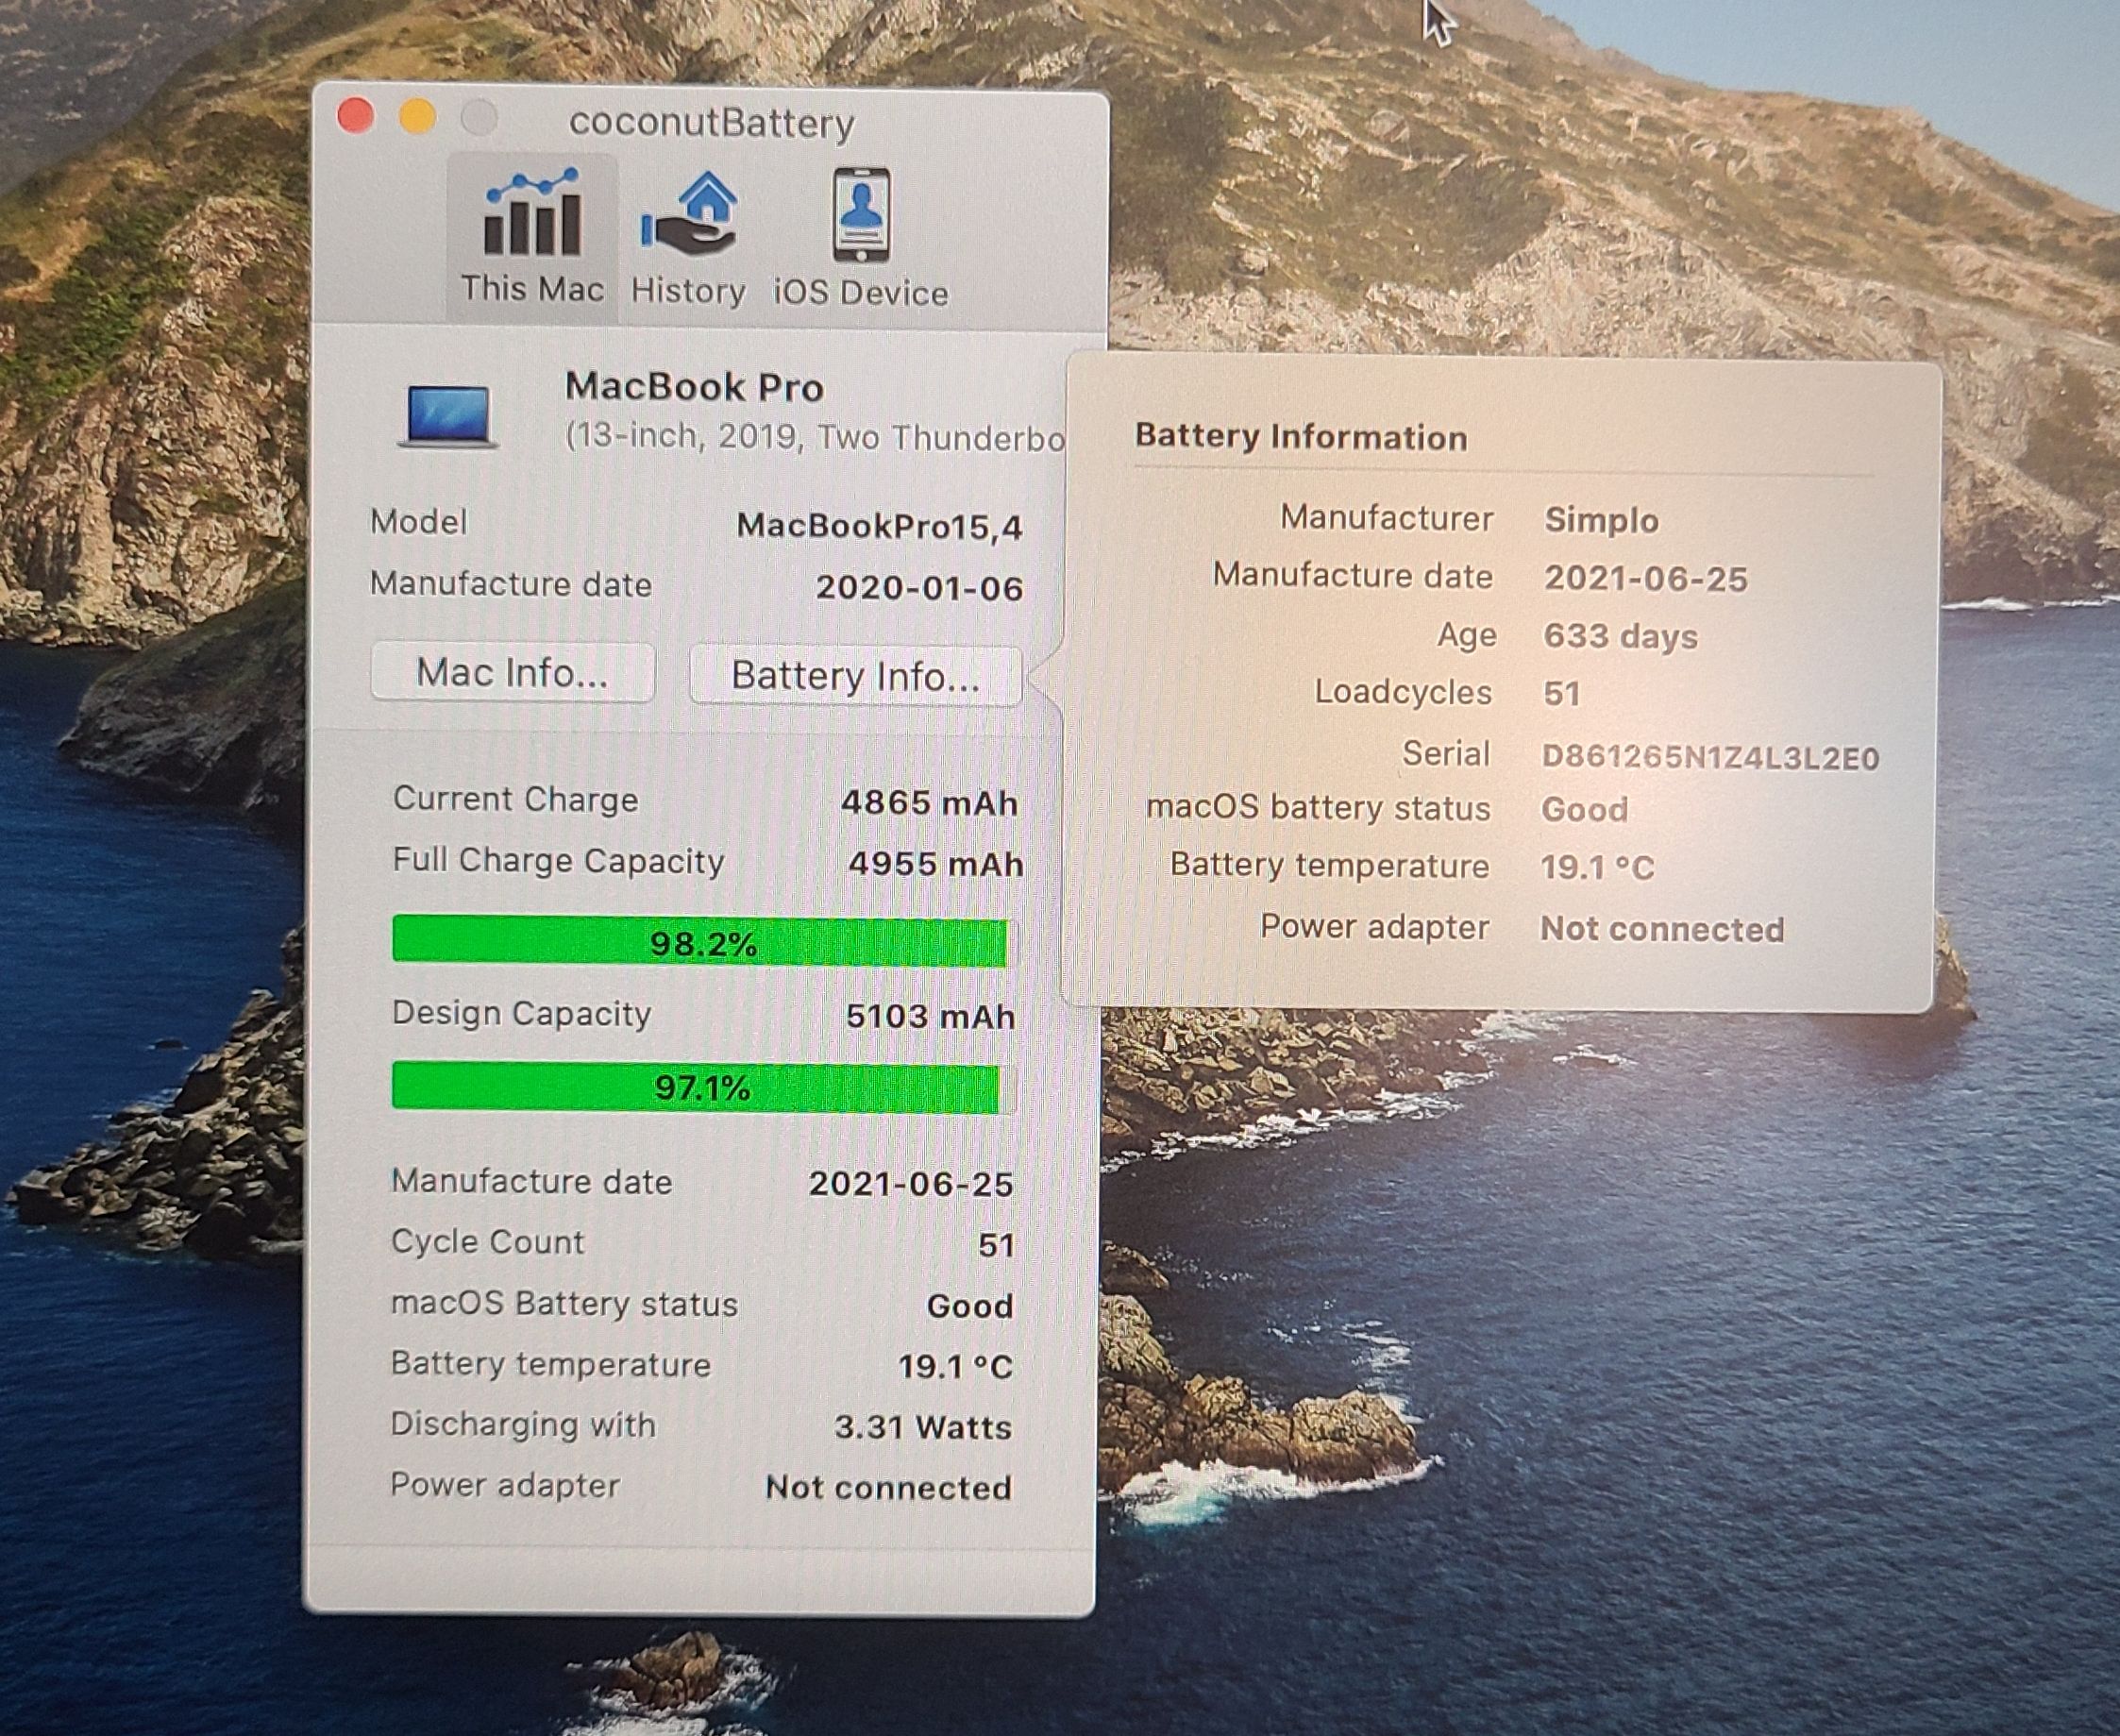
Task: Select the battery serial number text
Action: pyautogui.click(x=1710, y=757)
